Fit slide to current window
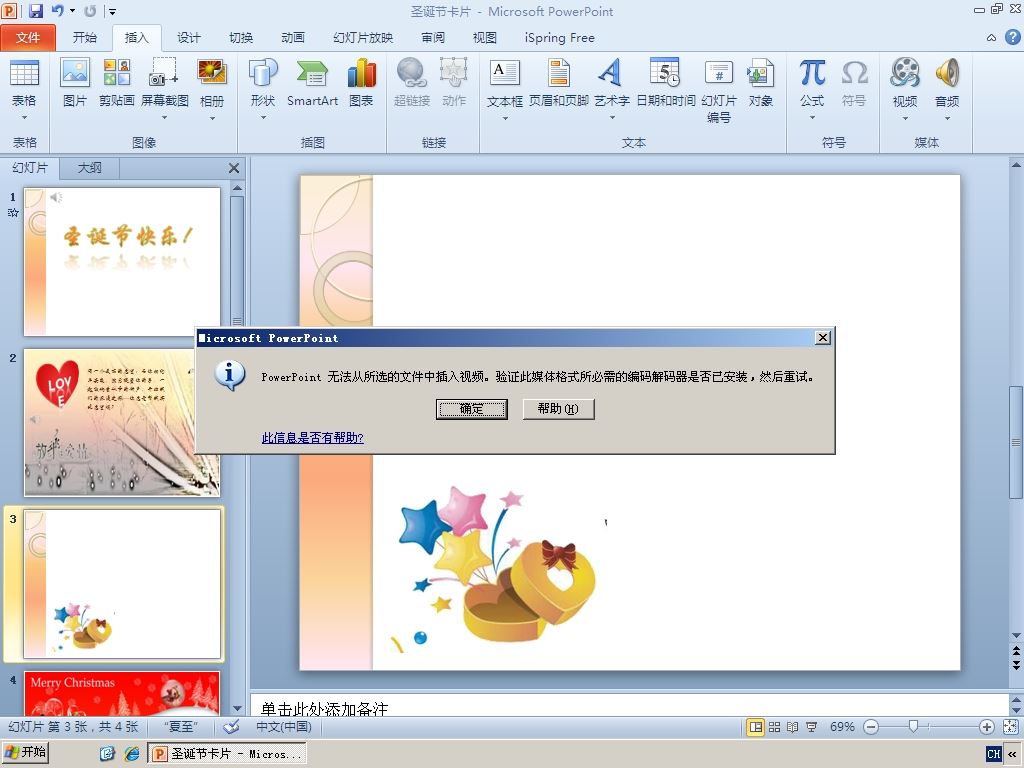Image resolution: width=1024 pixels, height=768 pixels. point(1010,727)
